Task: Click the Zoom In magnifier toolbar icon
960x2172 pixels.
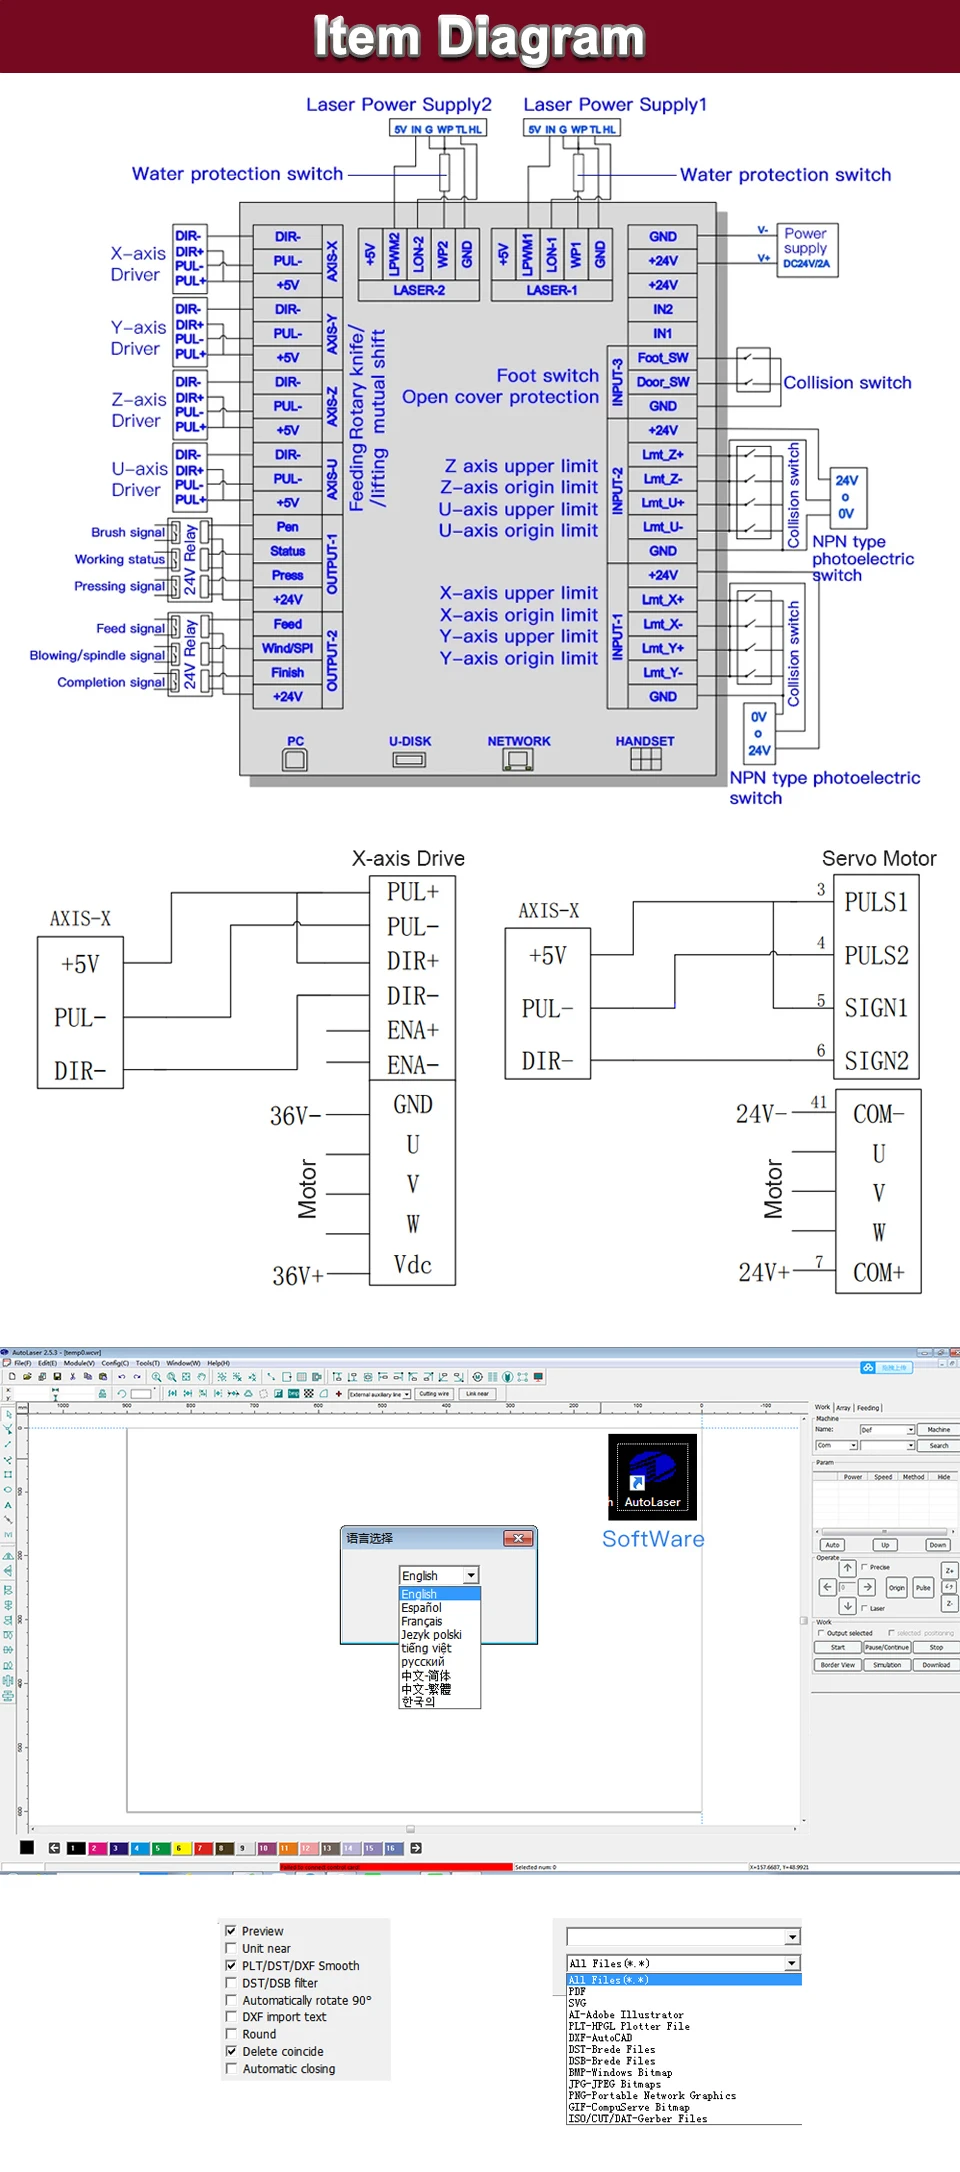Action: pos(156,1377)
